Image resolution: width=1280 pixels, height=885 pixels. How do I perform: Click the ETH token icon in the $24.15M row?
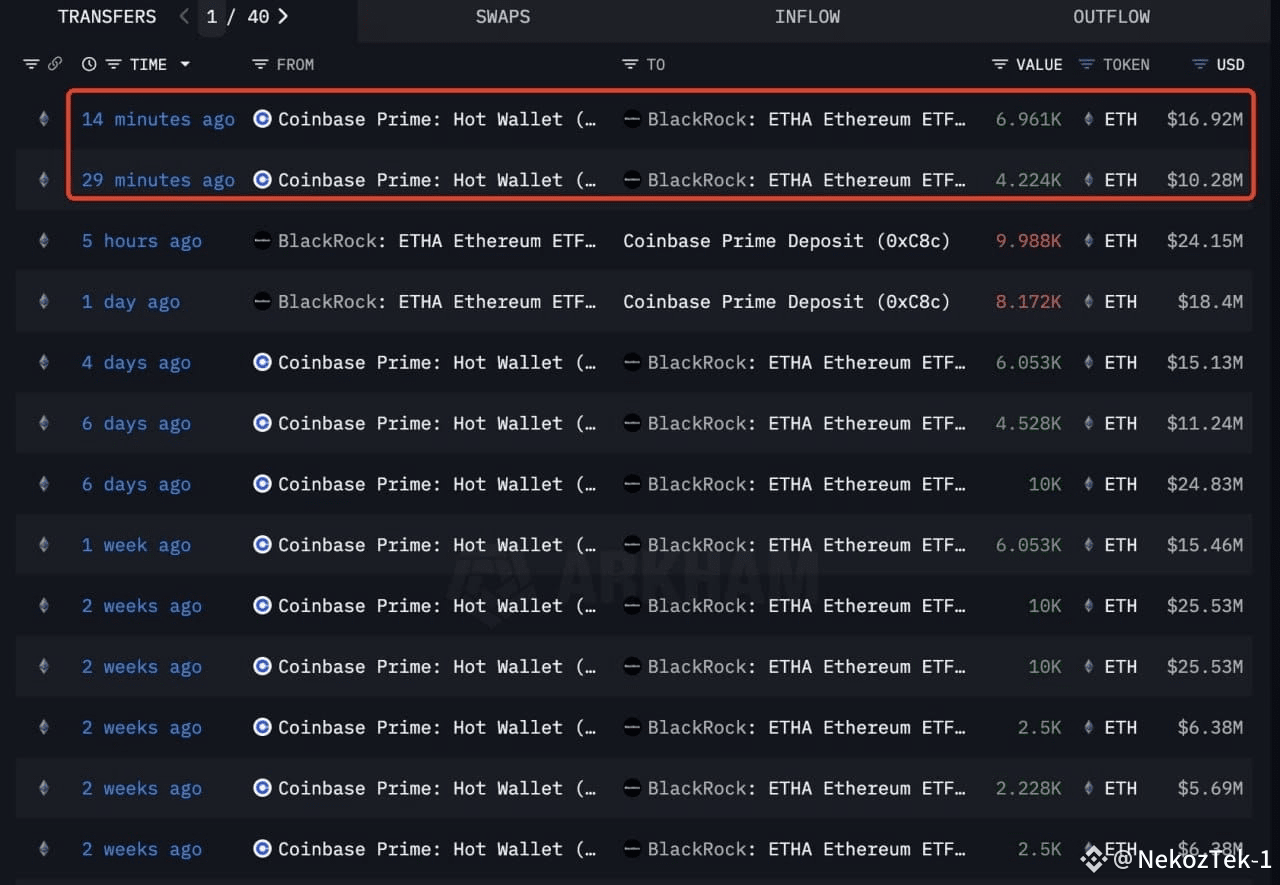(1089, 241)
